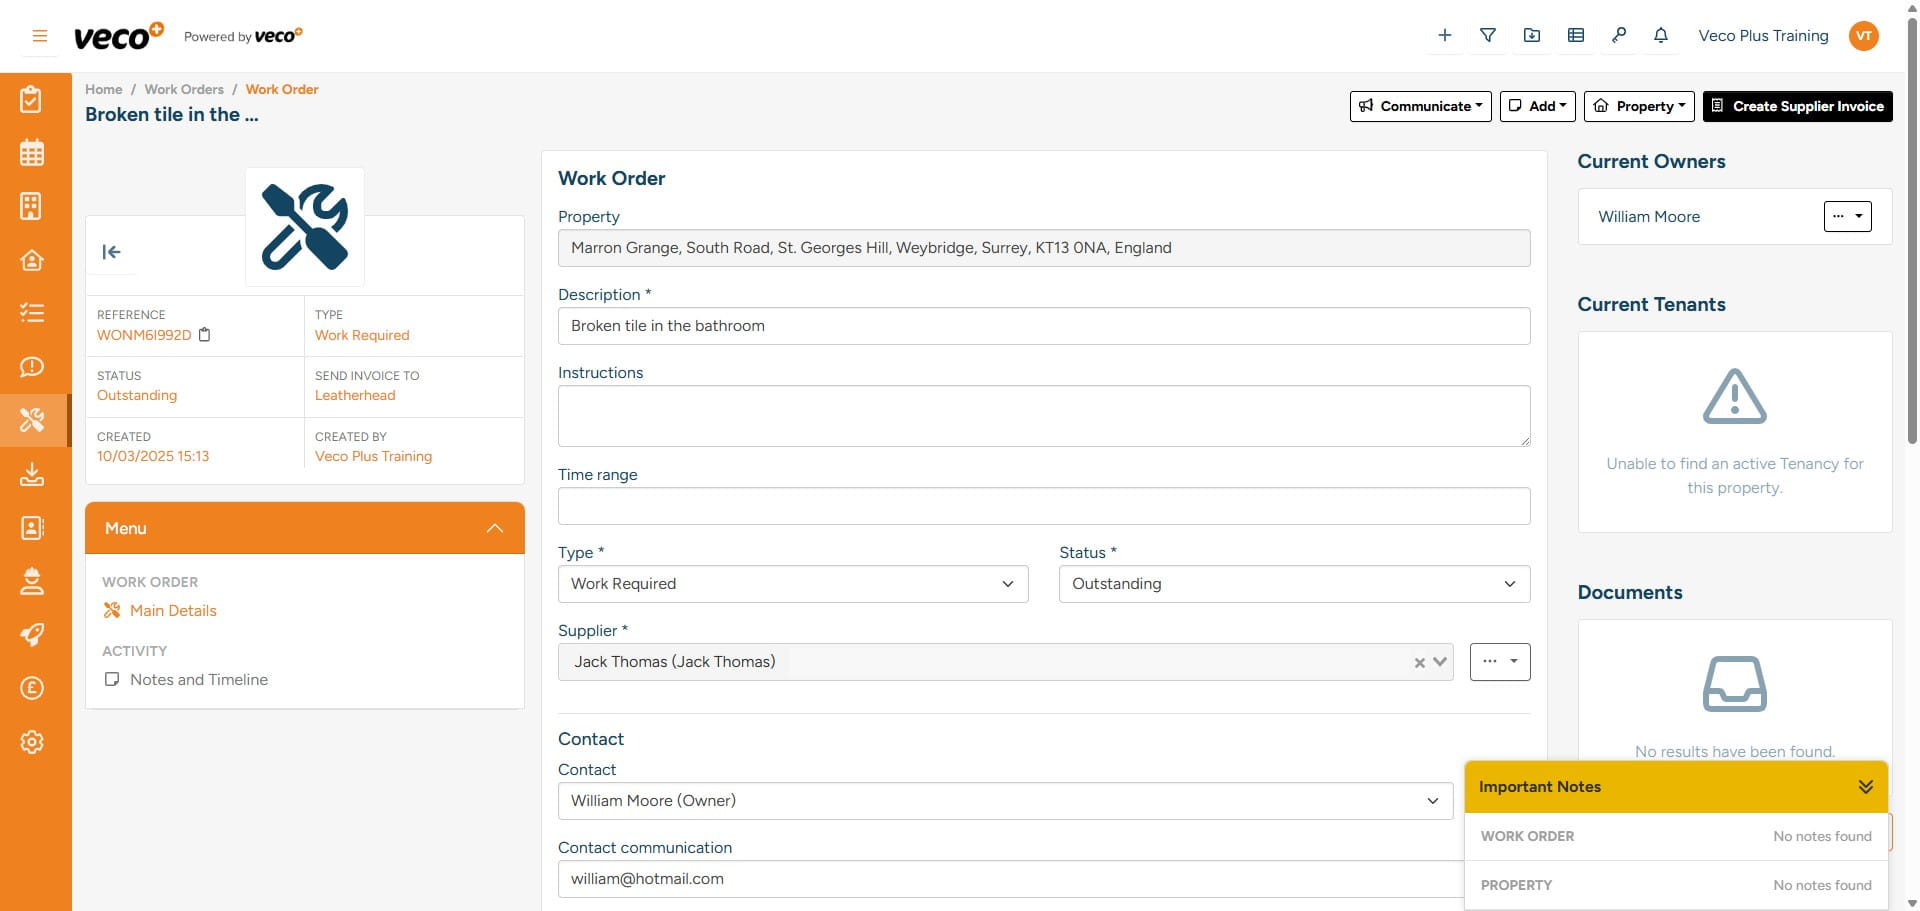Screen dimensions: 1920x911
Task: Select Main Details menu item
Action: tap(172, 611)
